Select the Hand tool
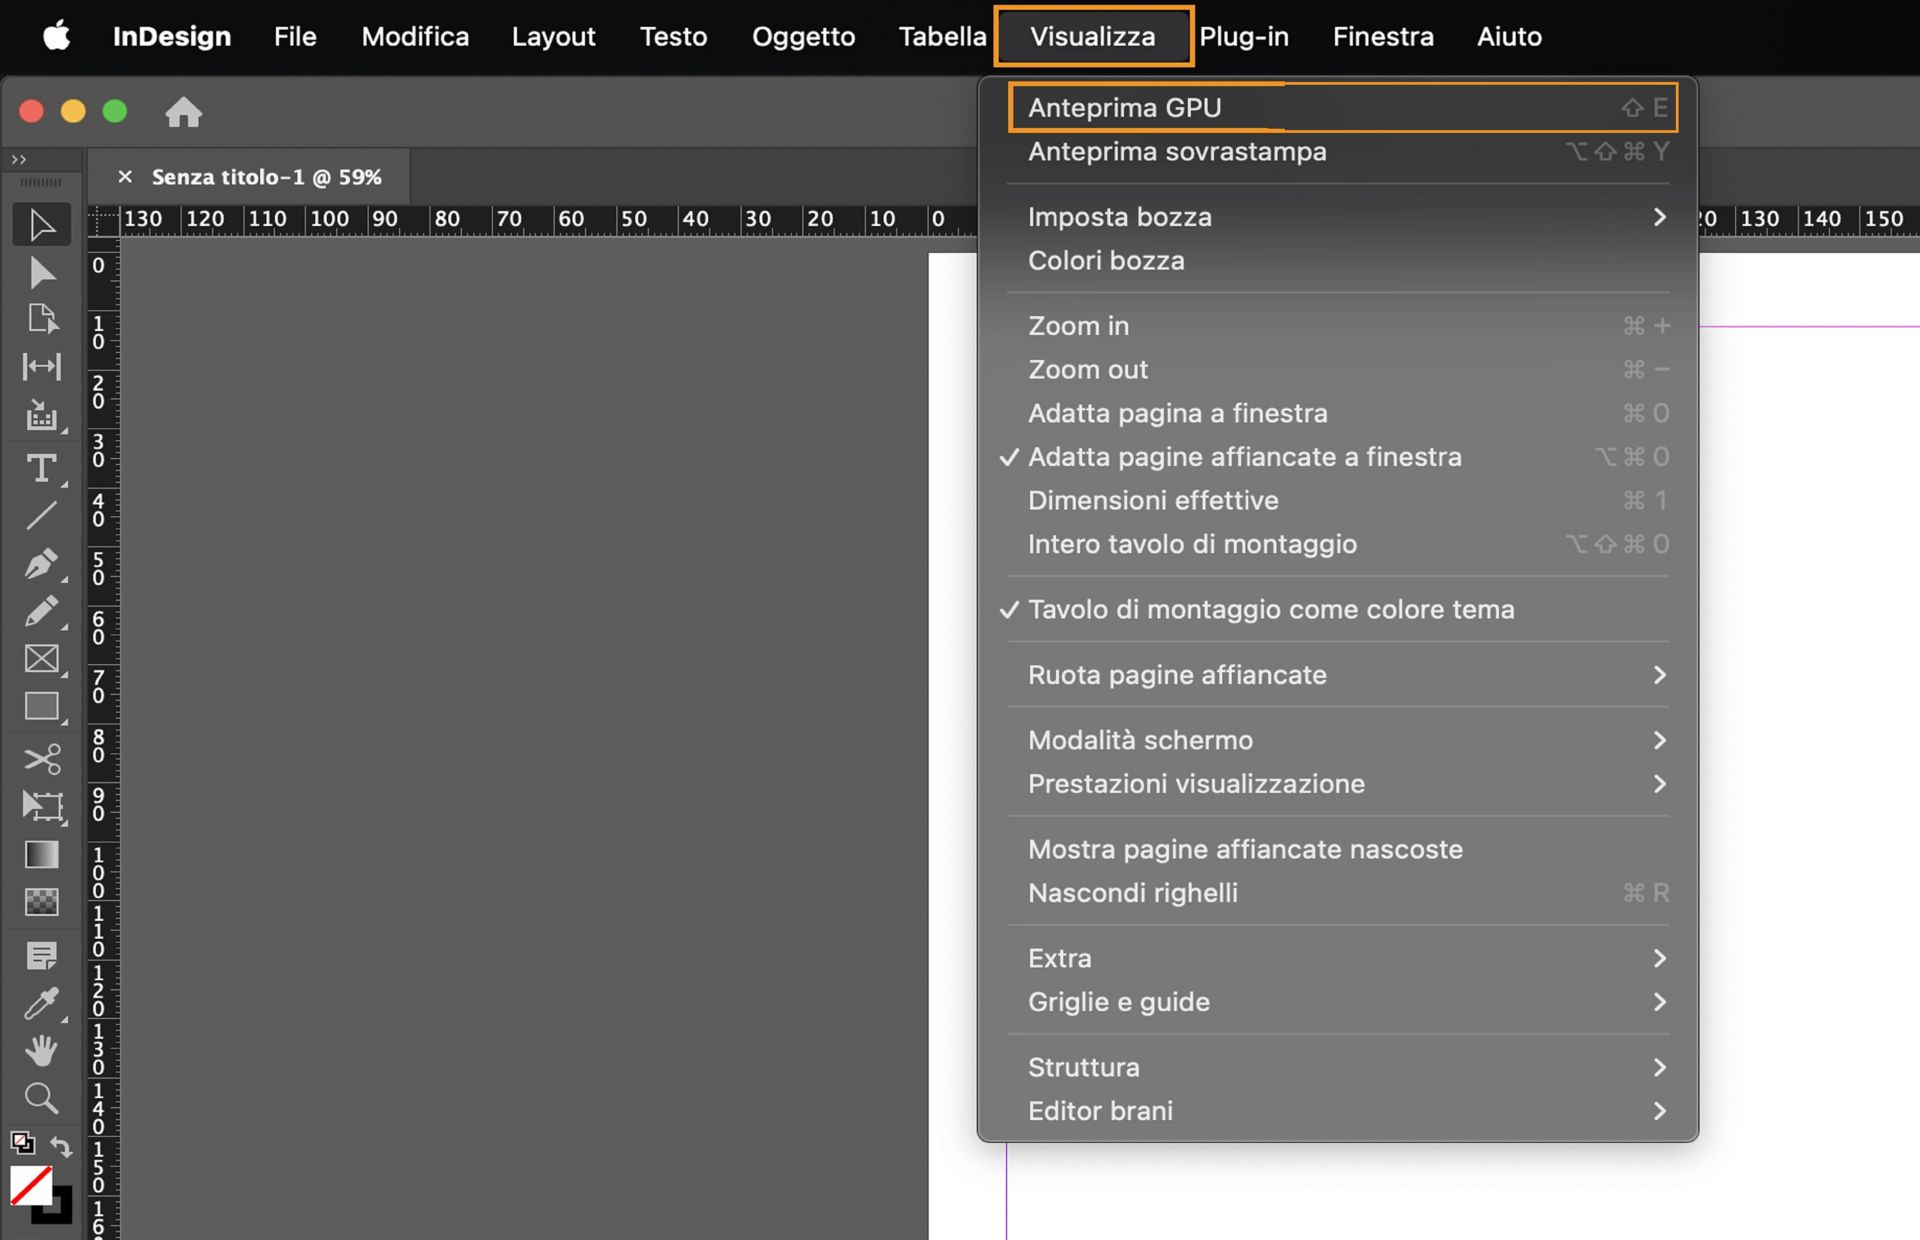Screen dimensions: 1920x1240 coord(41,1050)
